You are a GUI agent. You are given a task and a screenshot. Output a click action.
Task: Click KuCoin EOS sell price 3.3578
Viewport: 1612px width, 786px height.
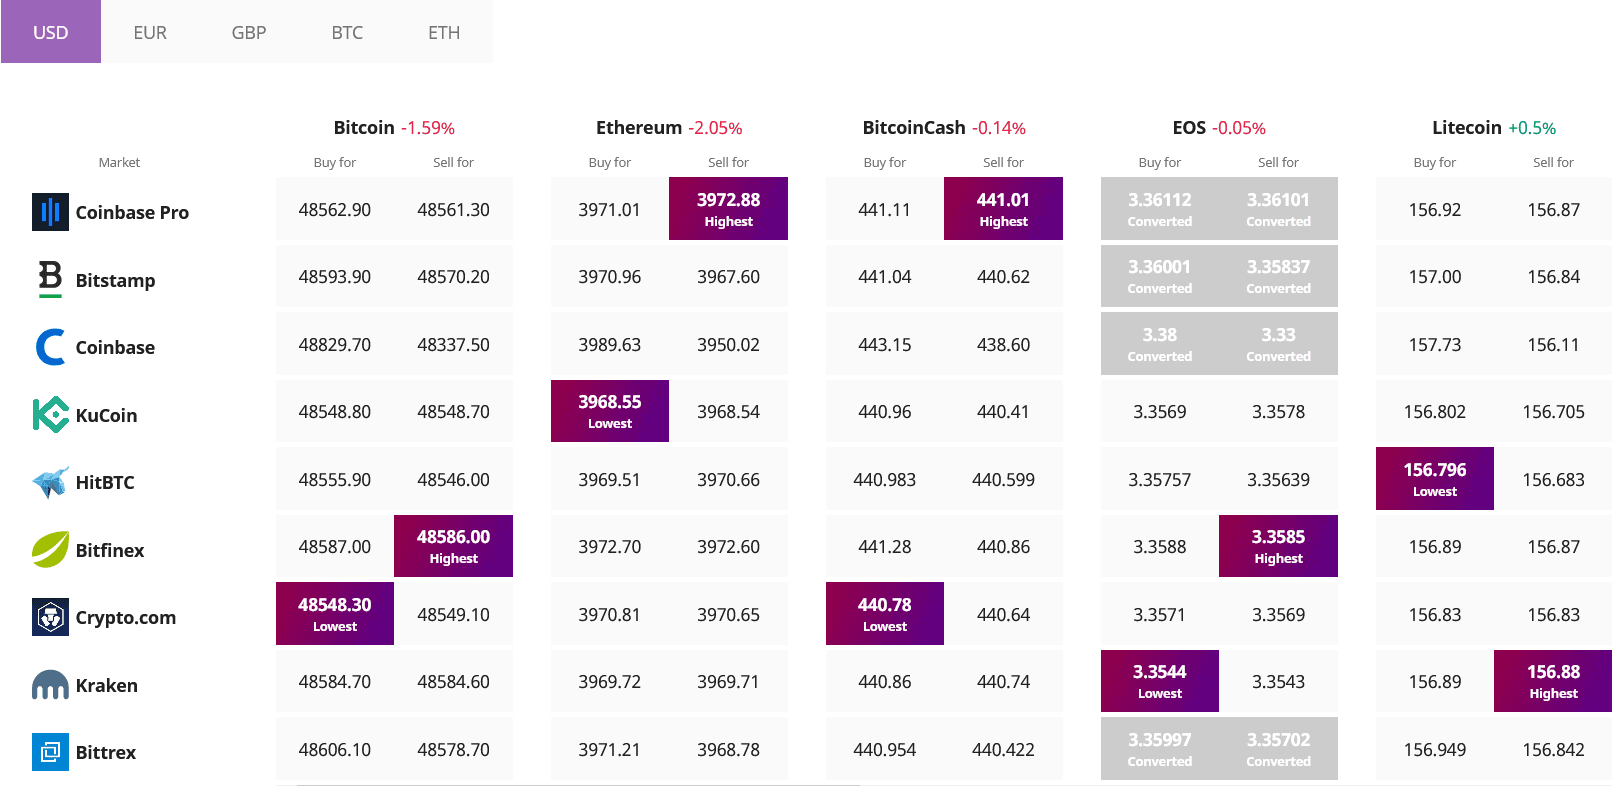(1278, 412)
